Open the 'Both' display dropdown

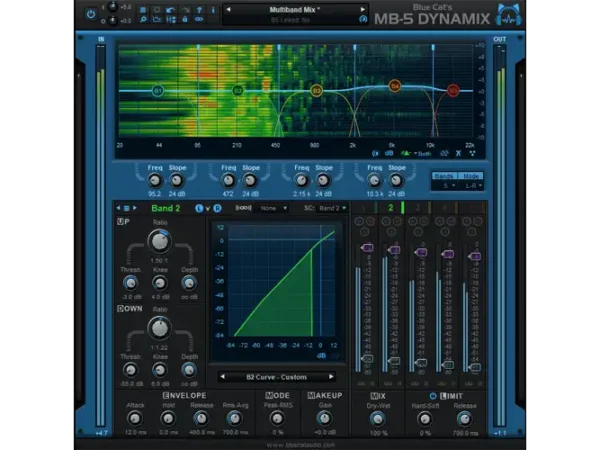click(423, 154)
